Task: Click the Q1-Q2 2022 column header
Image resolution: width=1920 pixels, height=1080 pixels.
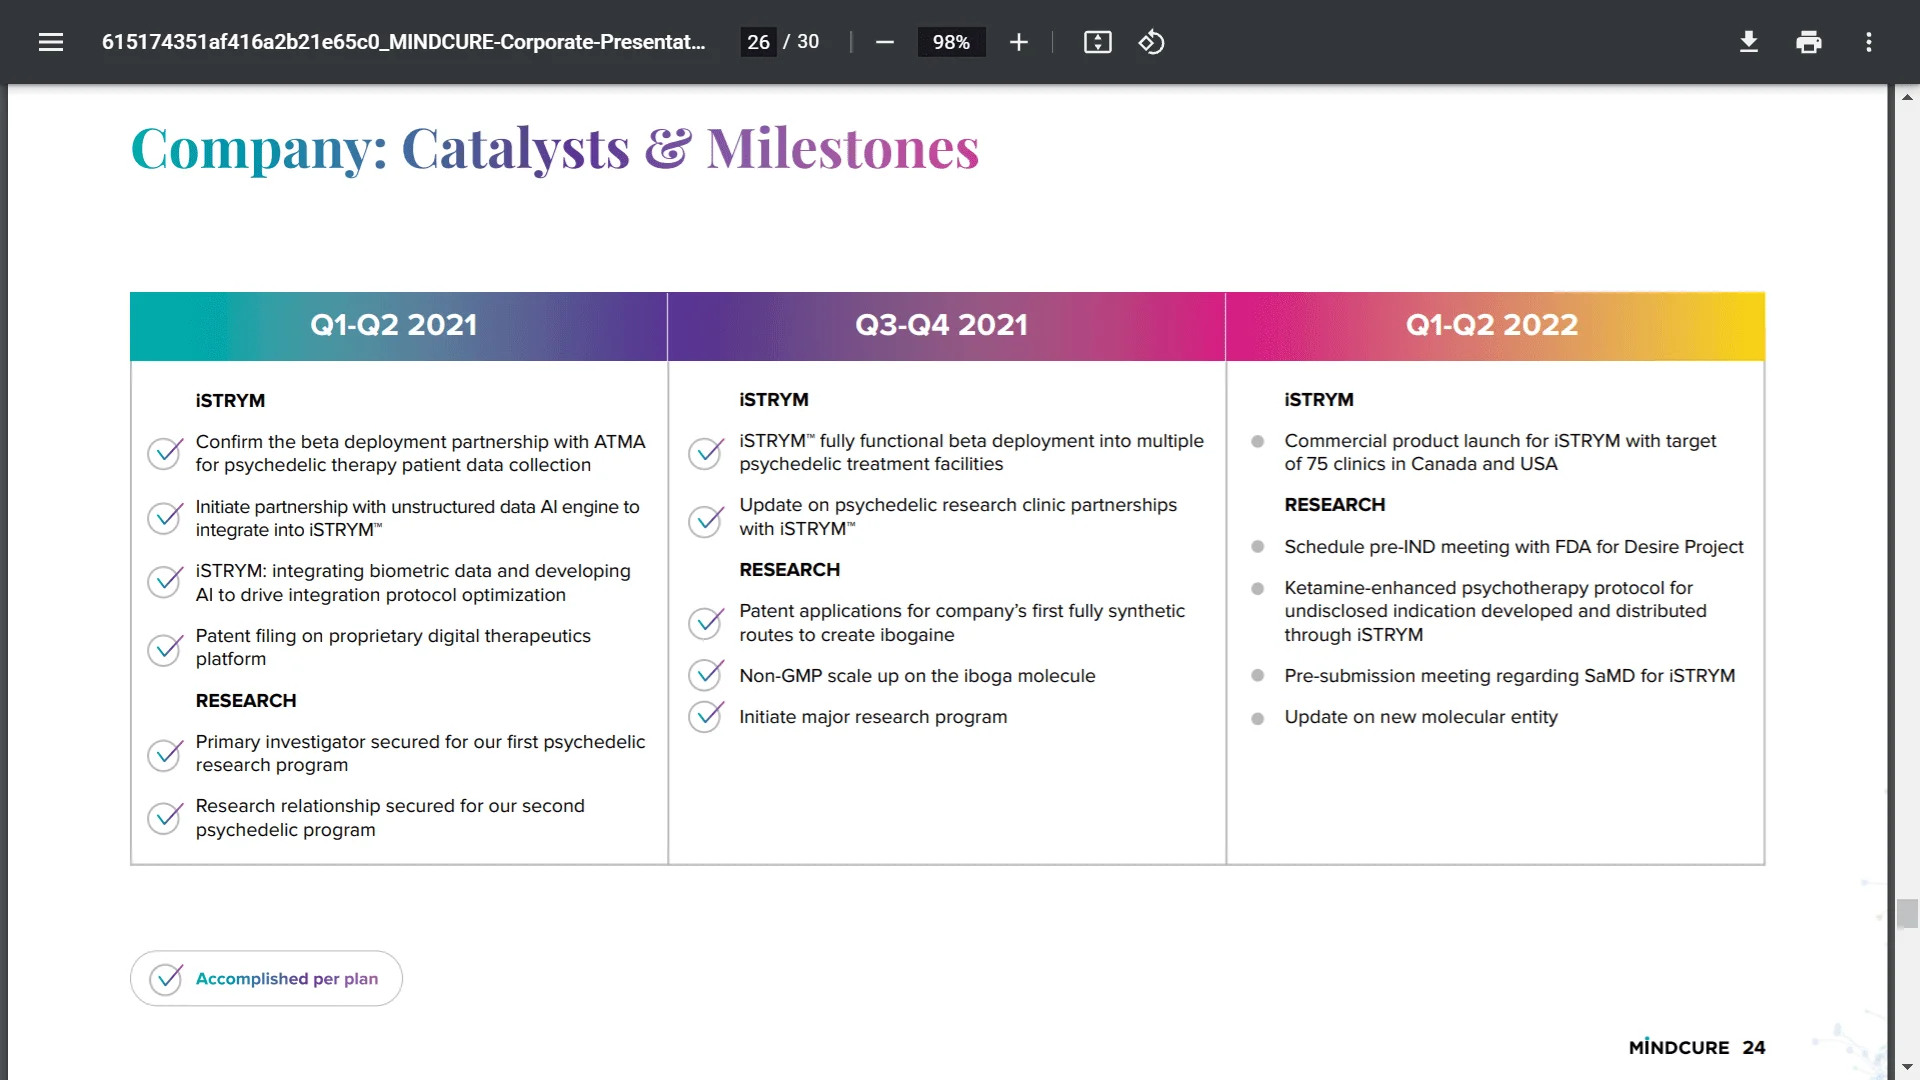Action: [1495, 326]
